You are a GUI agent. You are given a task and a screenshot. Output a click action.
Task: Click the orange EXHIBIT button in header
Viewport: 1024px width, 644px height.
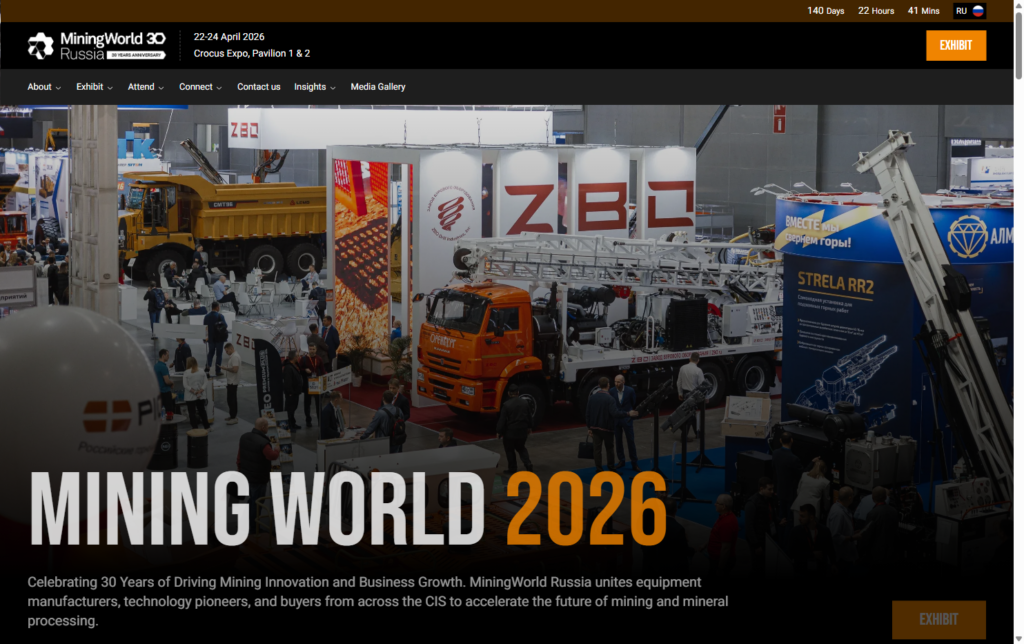click(955, 45)
